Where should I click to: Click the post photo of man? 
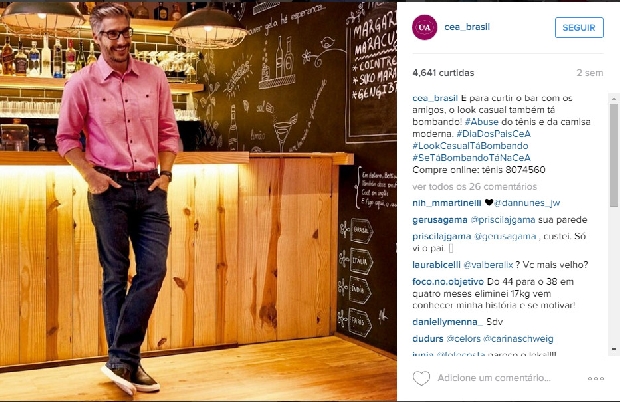198,201
